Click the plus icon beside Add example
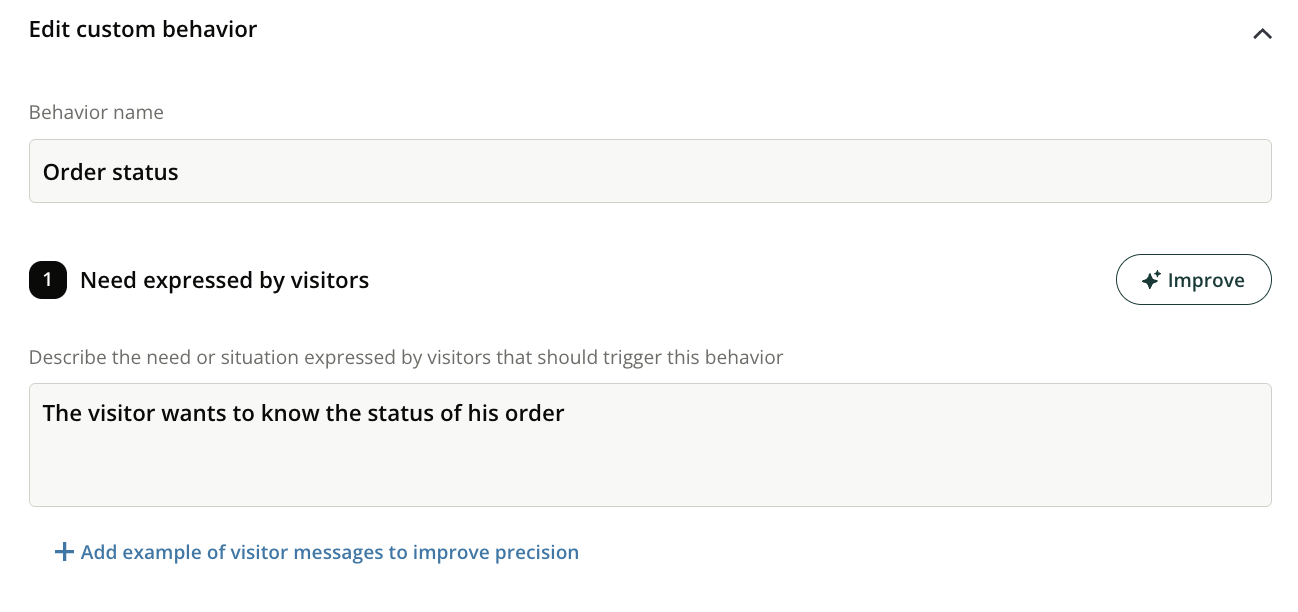 pyautogui.click(x=64, y=552)
